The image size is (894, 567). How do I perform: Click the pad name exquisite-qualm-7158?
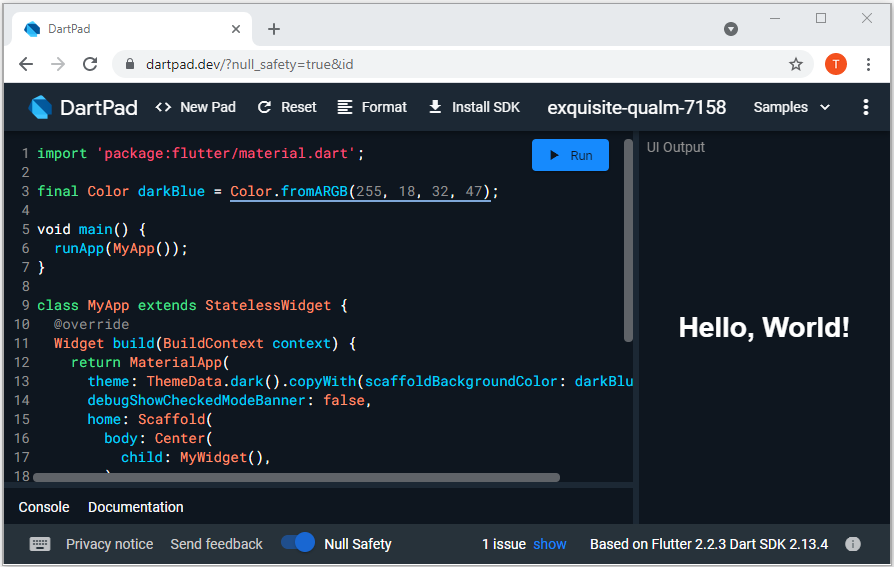coord(637,107)
